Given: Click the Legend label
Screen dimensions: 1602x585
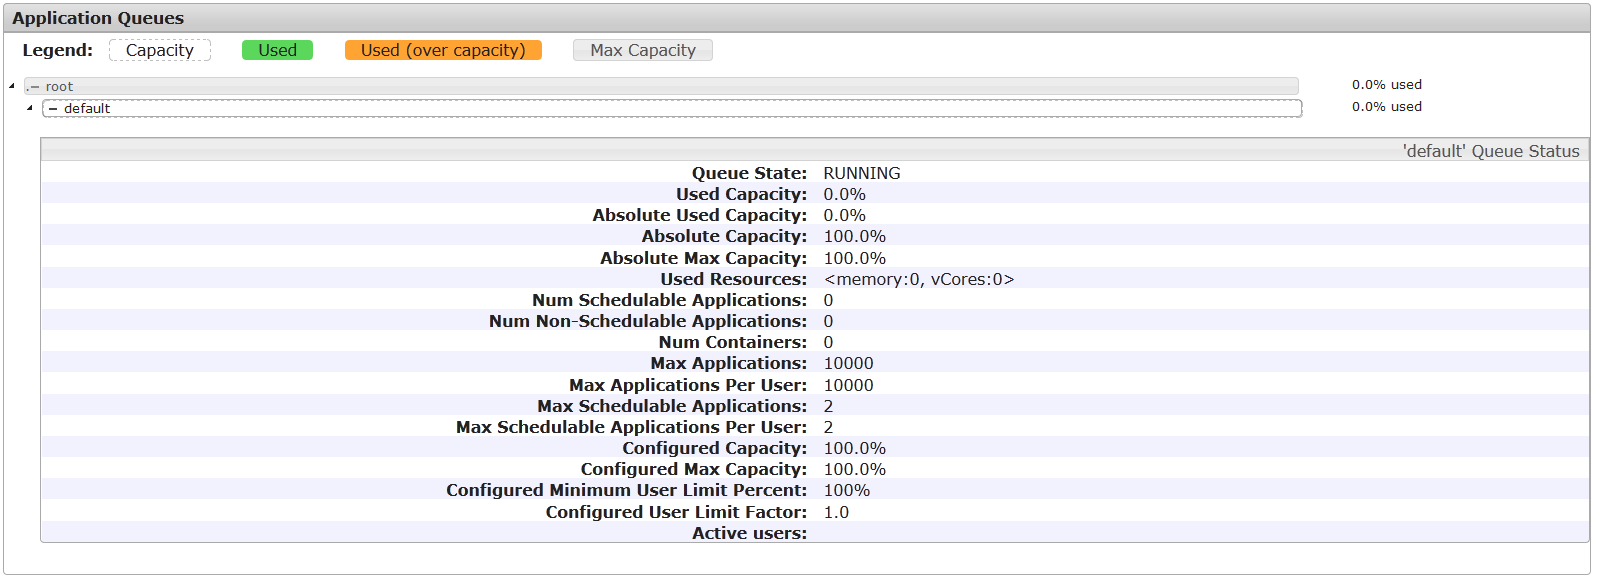Looking at the screenshot, I should click(58, 50).
